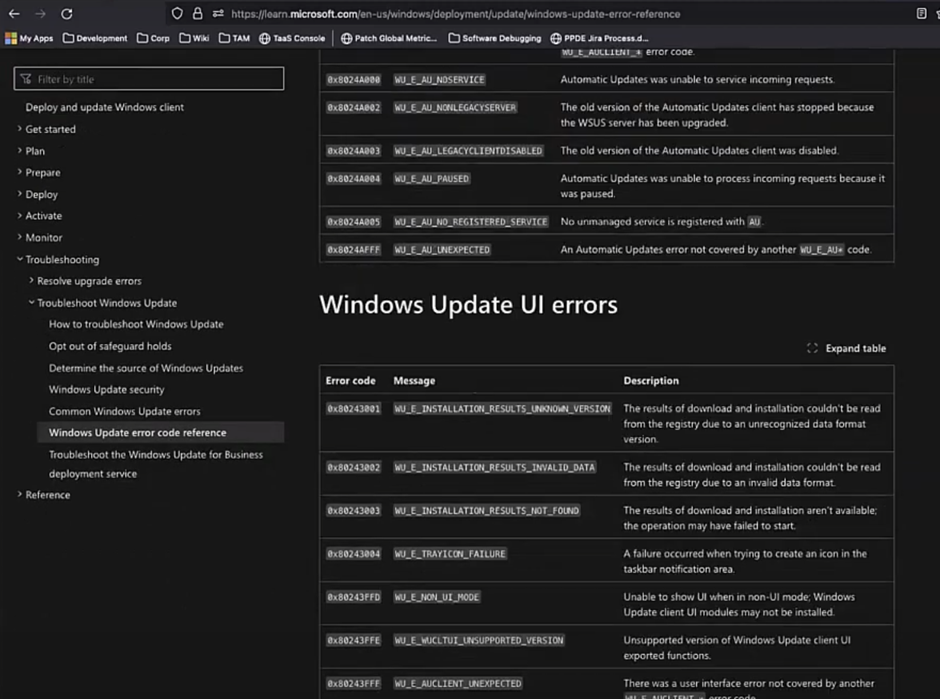
Task: Open Common Windows Update errors page
Action: pos(124,411)
